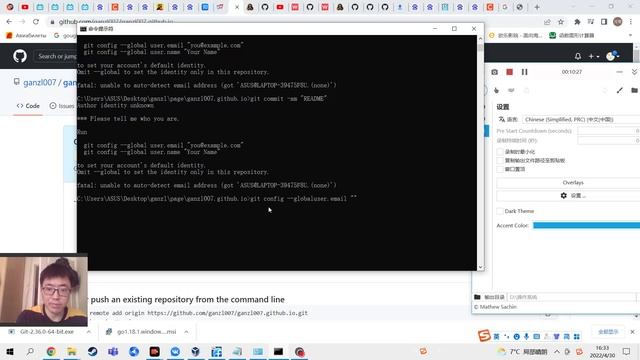Open new Chrome tab with plus
This screenshot has height=360, width=640.
[x=537, y=7]
